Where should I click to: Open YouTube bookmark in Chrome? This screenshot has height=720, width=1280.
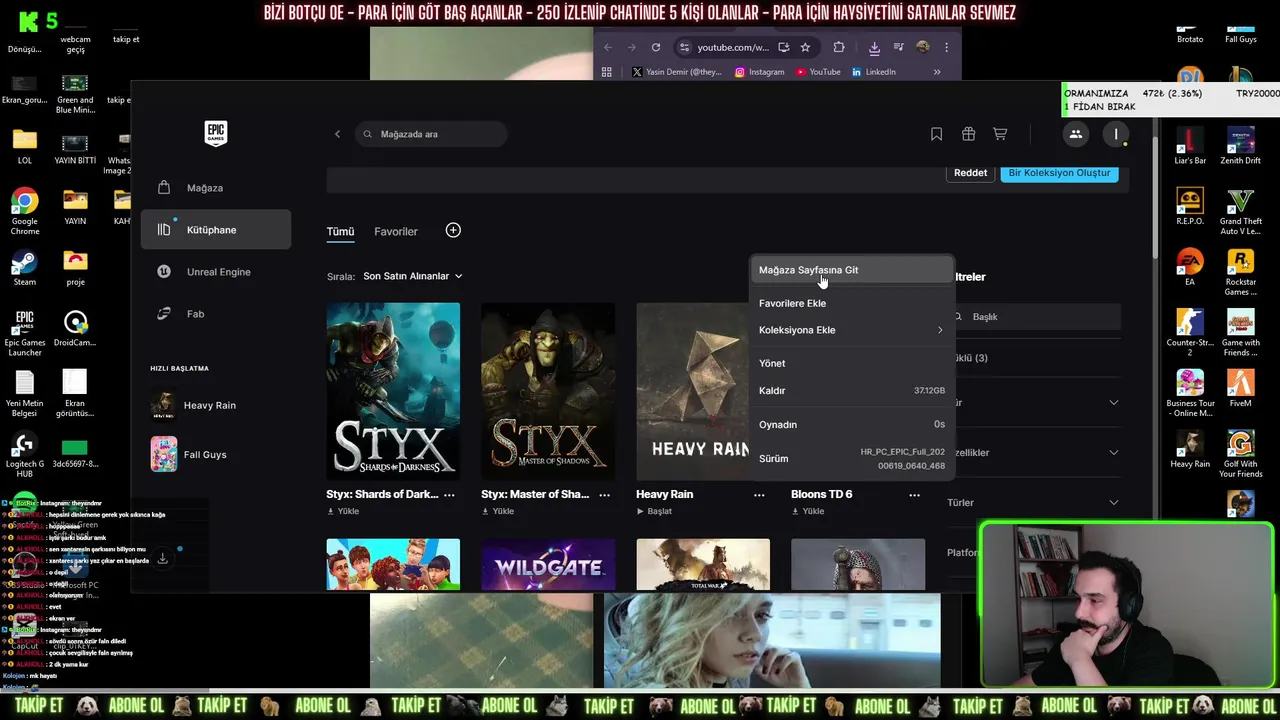click(x=817, y=72)
